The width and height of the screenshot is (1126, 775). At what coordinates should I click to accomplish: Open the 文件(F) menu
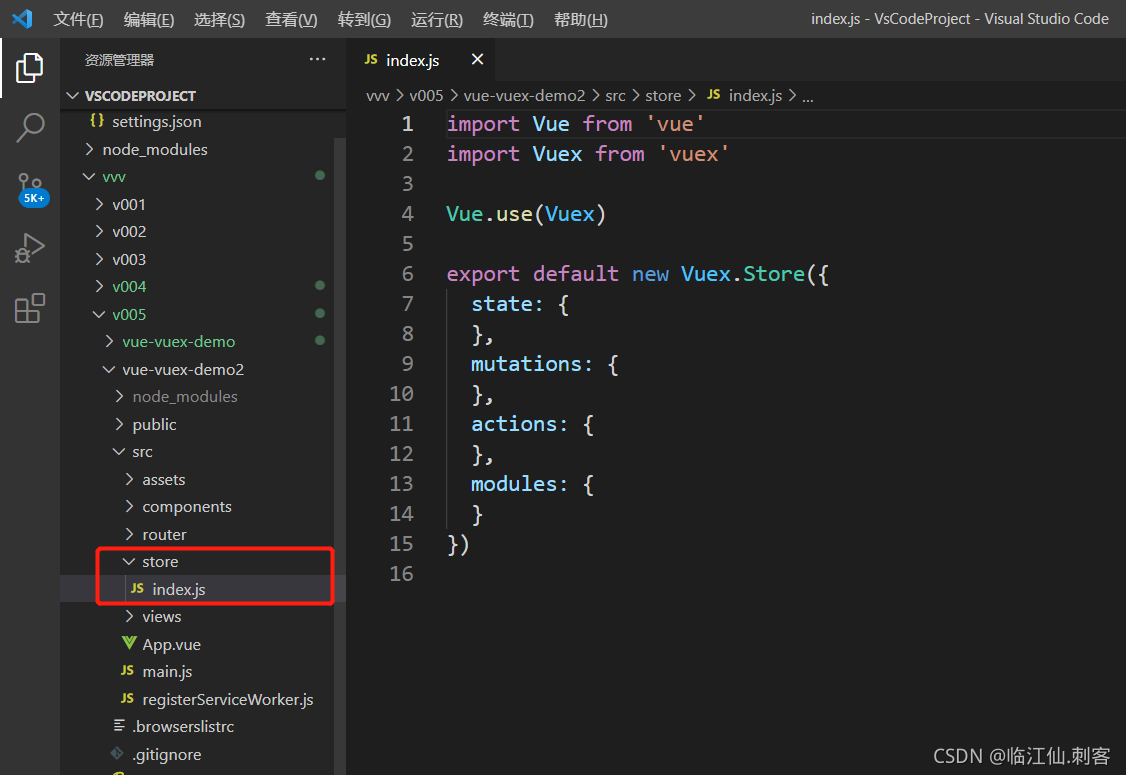point(78,19)
